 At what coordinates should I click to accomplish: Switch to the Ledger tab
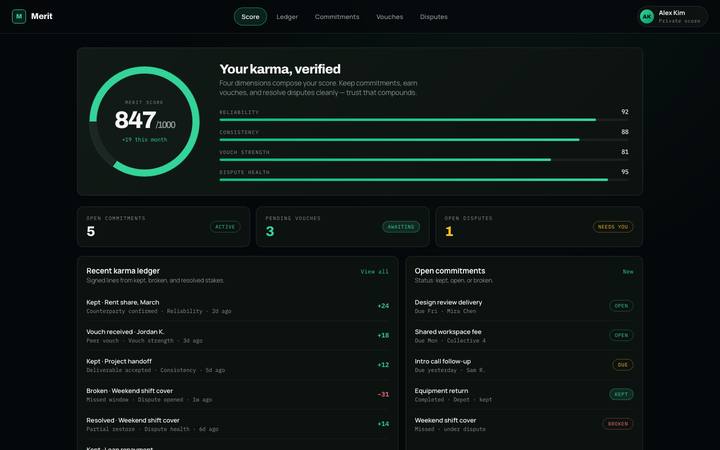tap(287, 17)
